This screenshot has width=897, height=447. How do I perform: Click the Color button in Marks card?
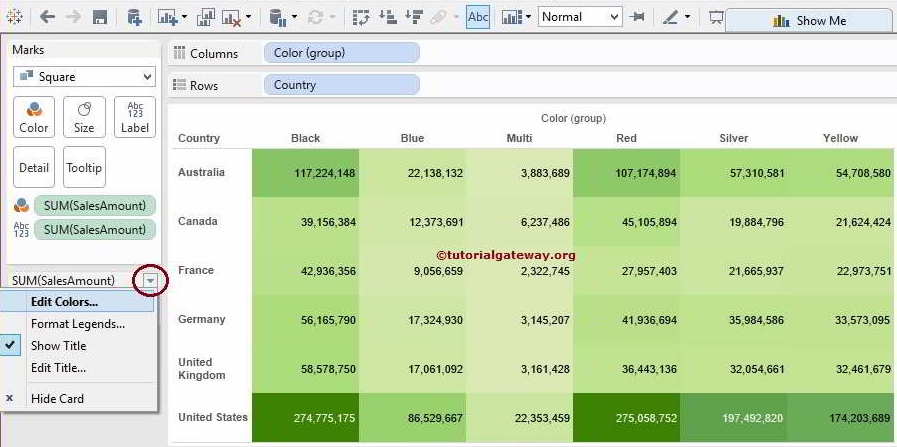pos(33,117)
